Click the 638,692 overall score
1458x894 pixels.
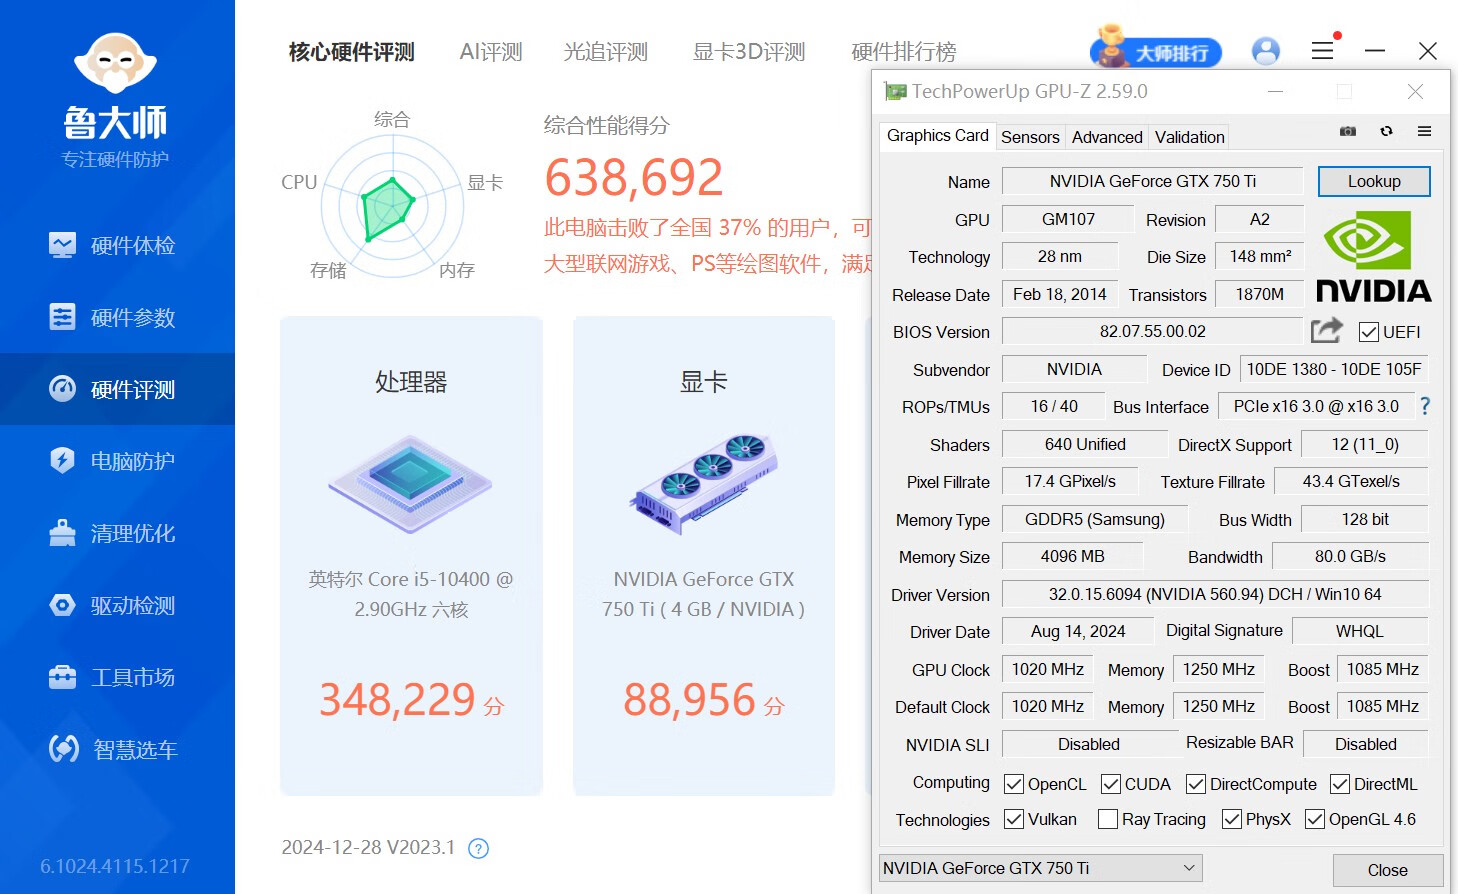tap(634, 178)
